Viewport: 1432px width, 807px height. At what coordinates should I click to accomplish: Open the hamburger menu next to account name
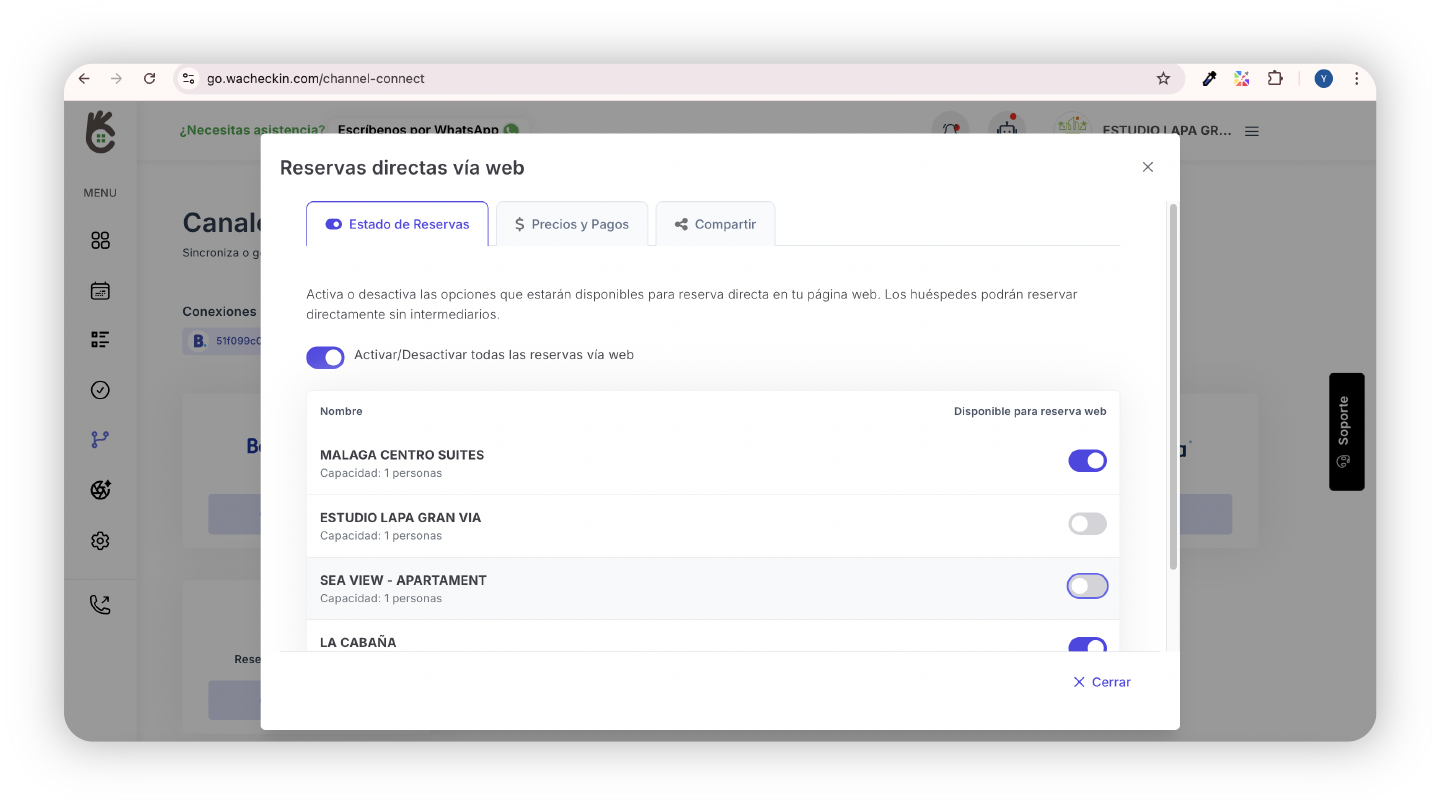1252,131
